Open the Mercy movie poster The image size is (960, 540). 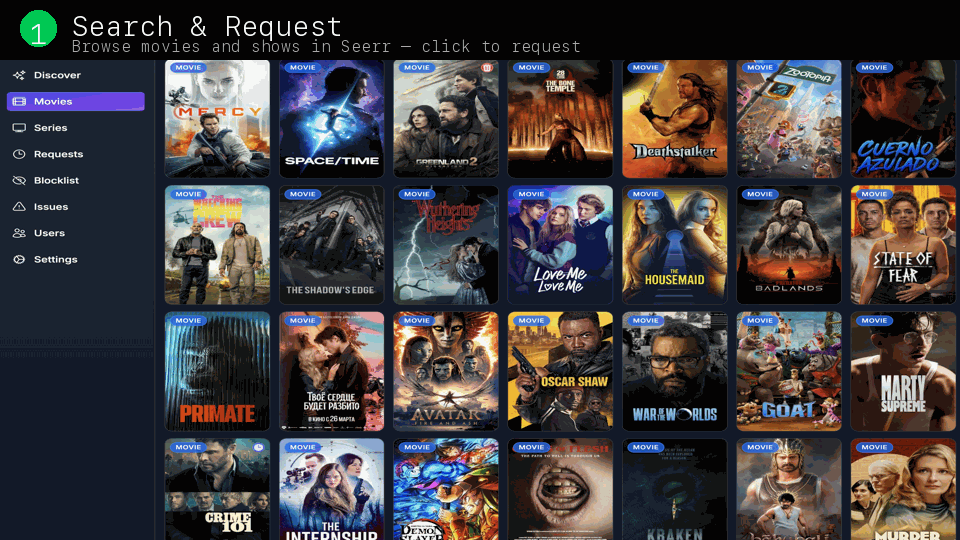click(x=217, y=119)
